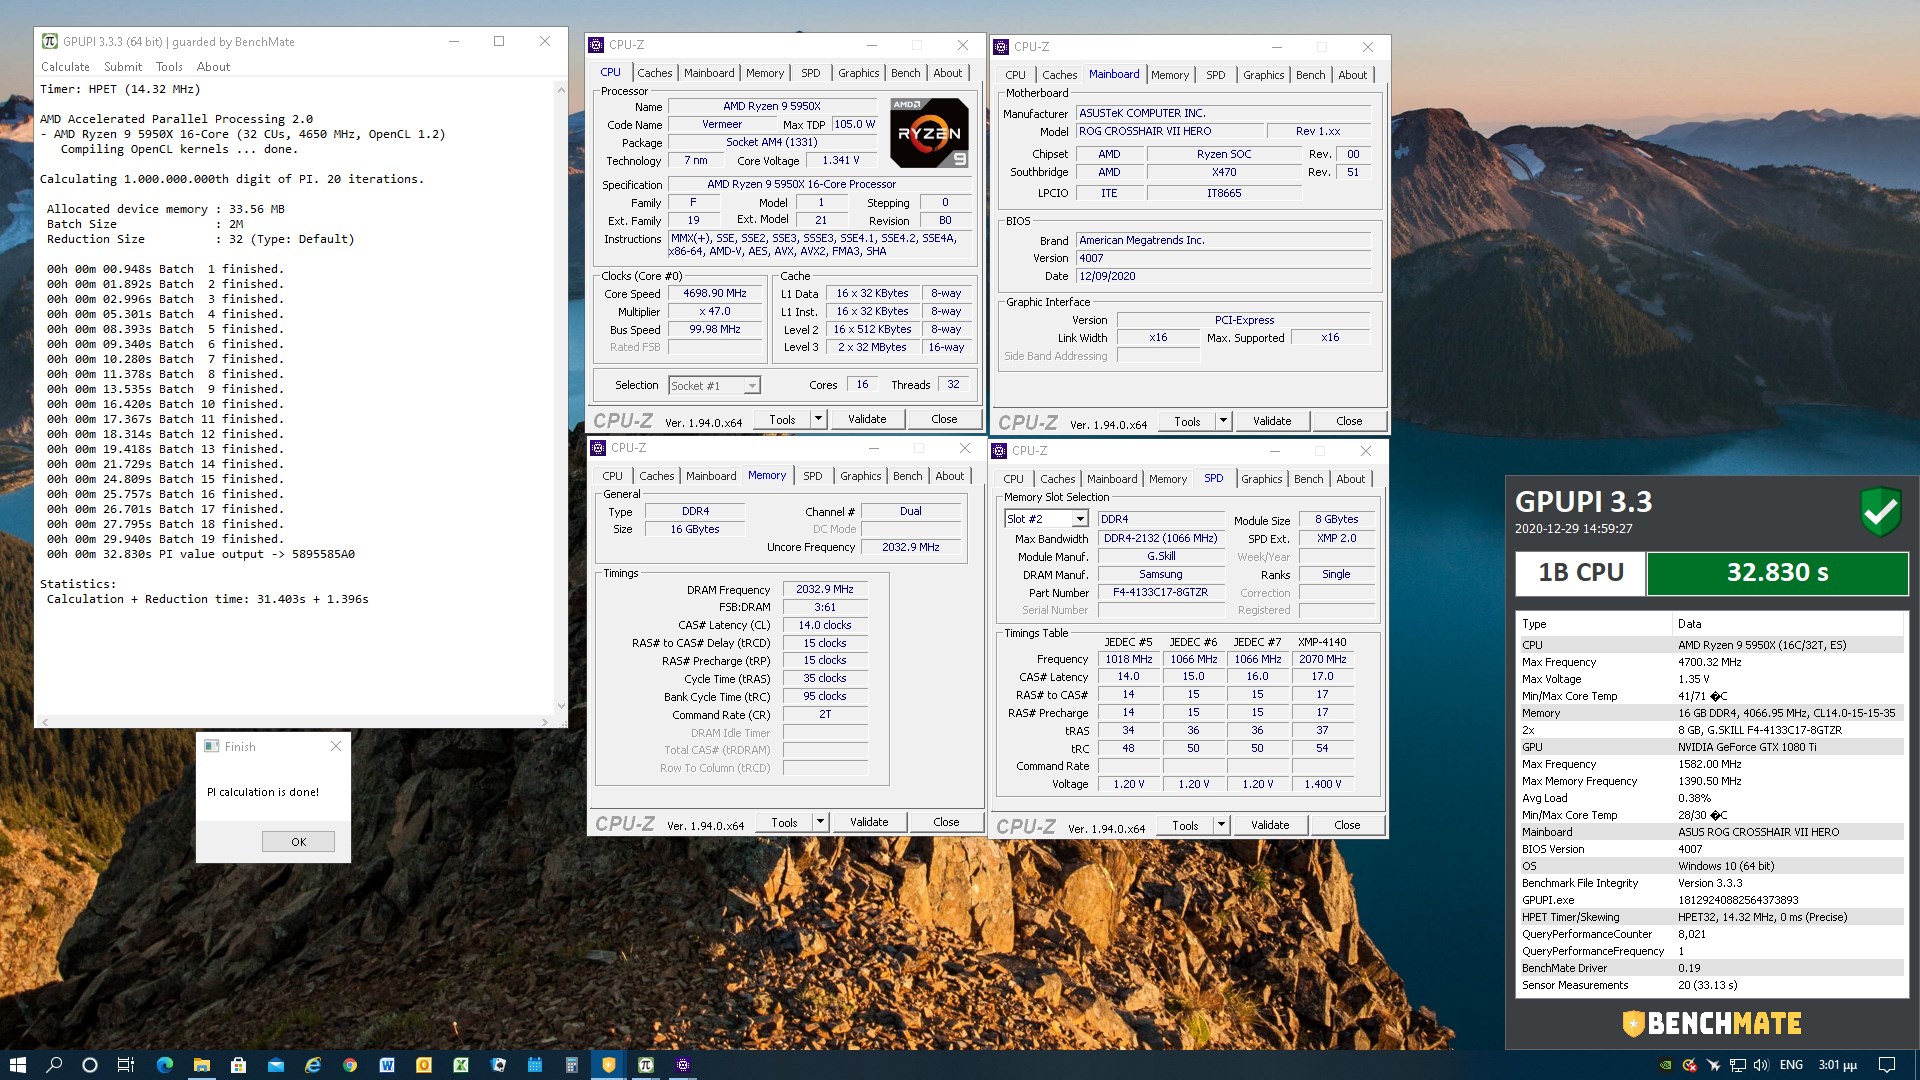Expand Slot #2 memory slot dropdown
This screenshot has height=1080, width=1920.
tap(1080, 519)
